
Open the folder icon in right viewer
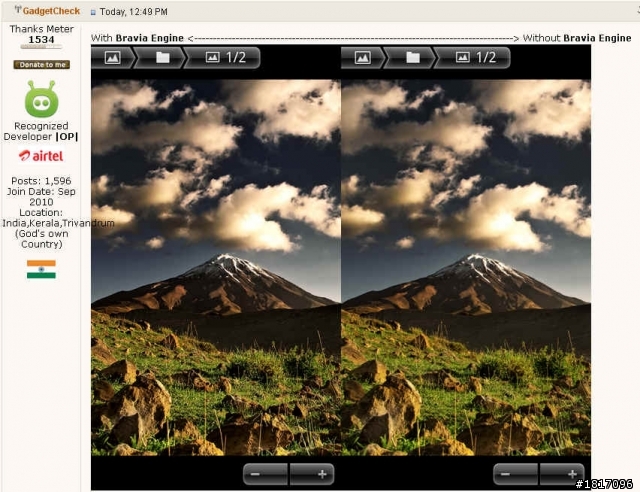(x=412, y=58)
